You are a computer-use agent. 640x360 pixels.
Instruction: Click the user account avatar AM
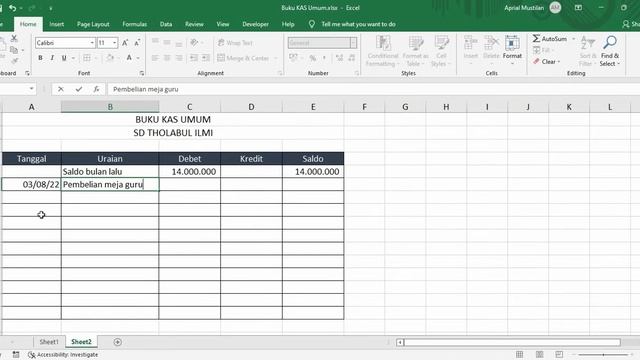pos(555,8)
